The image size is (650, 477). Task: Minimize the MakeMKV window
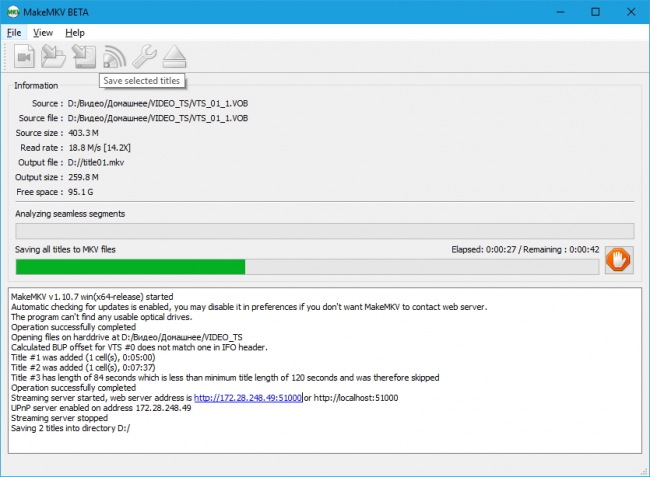click(x=560, y=12)
